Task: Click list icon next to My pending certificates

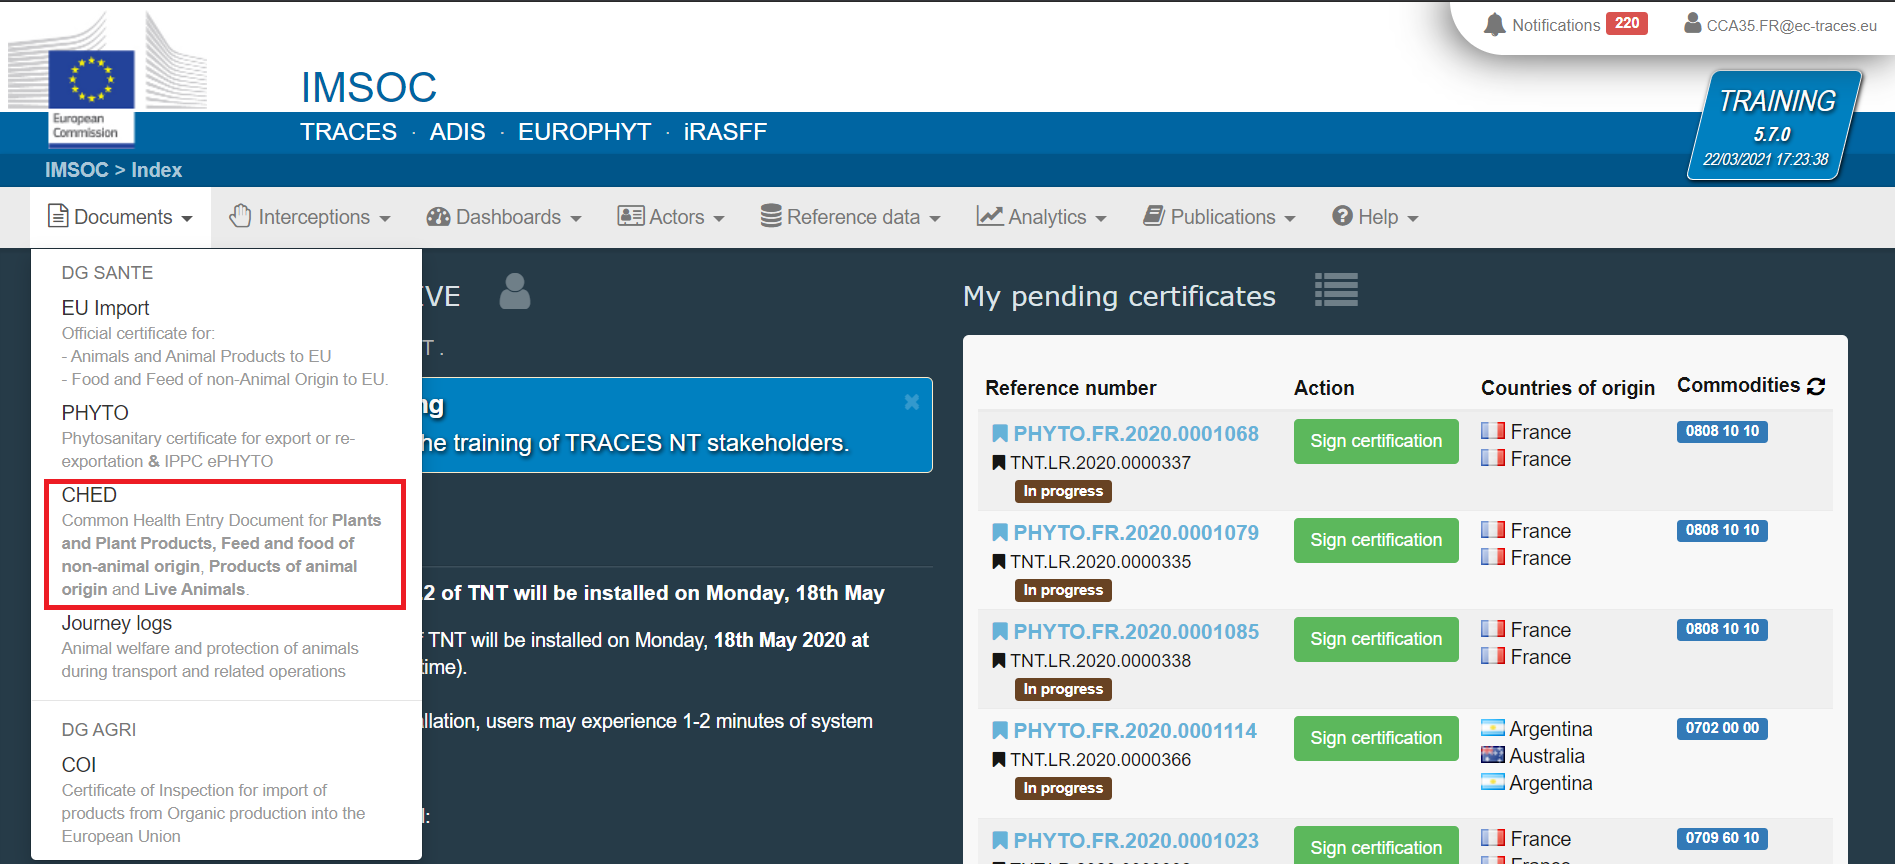Action: click(x=1336, y=290)
